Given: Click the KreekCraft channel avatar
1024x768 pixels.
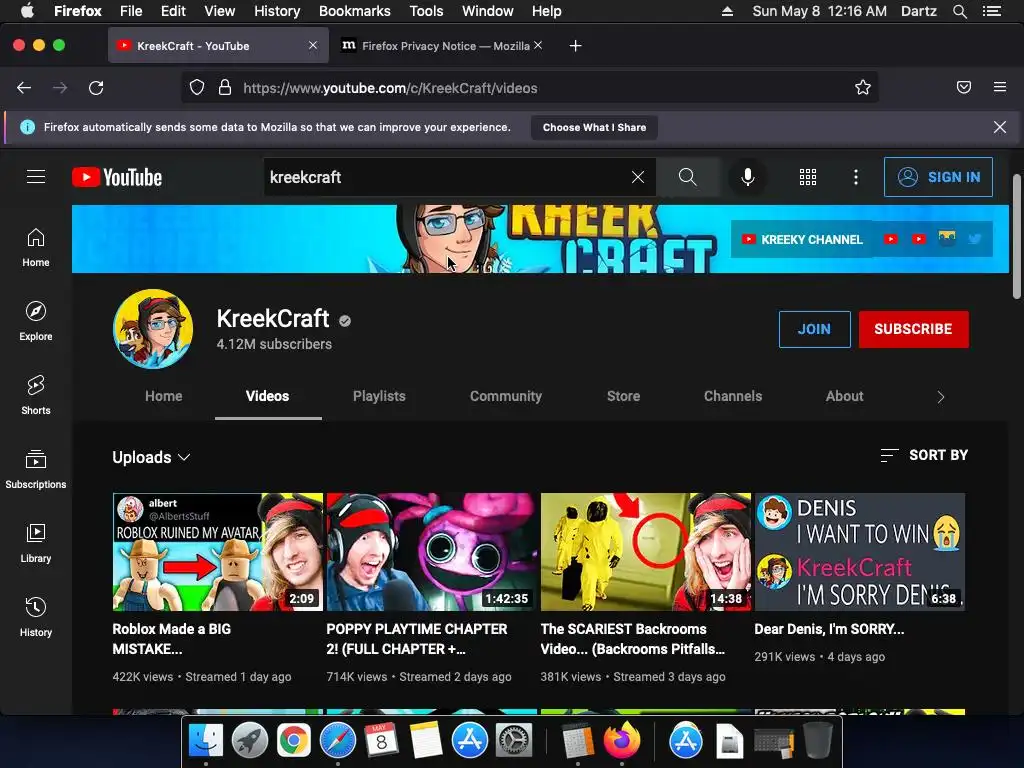Looking at the screenshot, I should pos(153,329).
